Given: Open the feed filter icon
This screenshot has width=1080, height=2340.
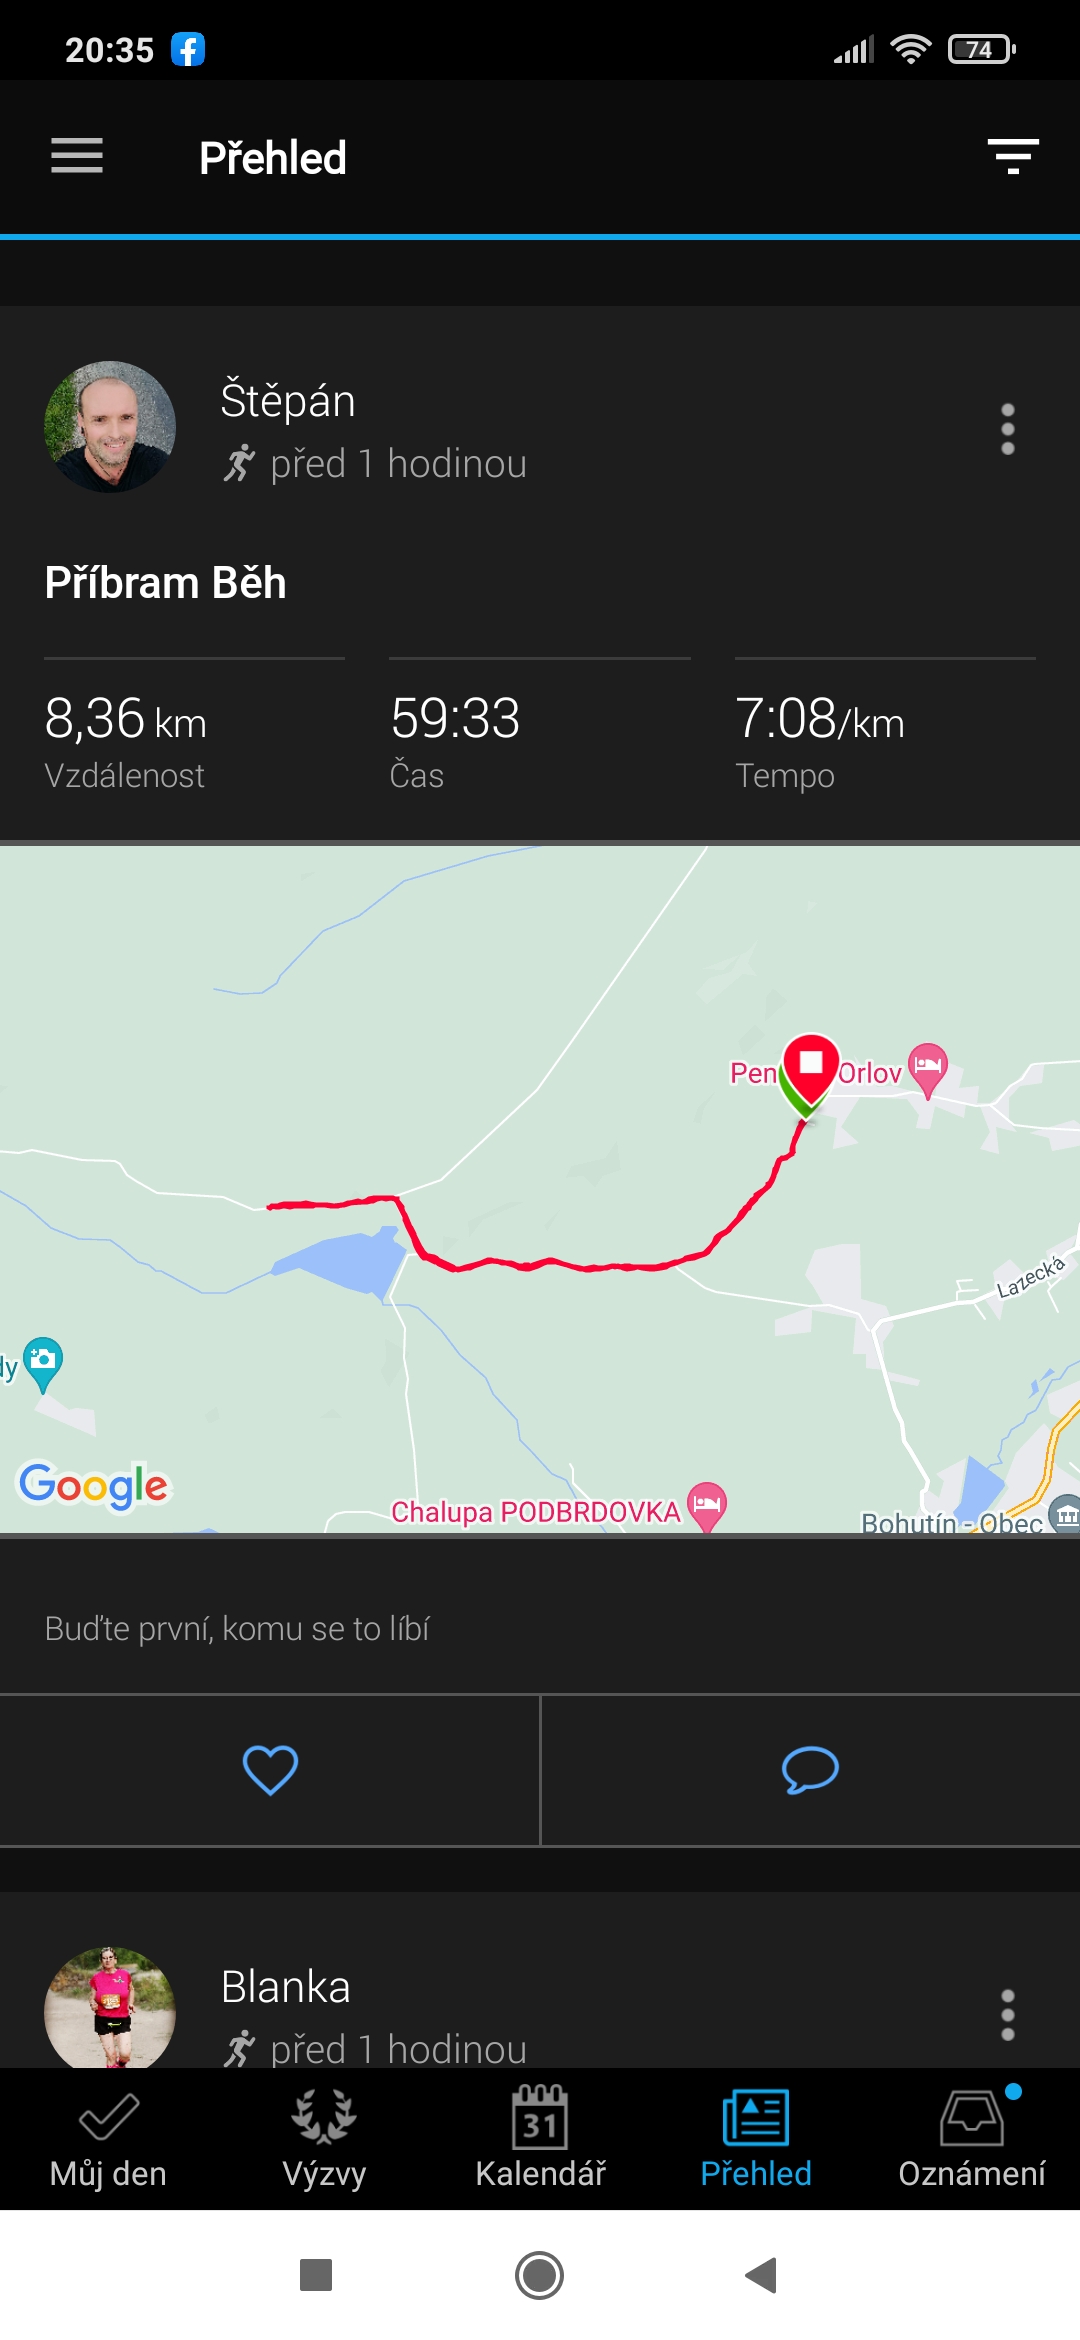Looking at the screenshot, I should tap(1013, 157).
